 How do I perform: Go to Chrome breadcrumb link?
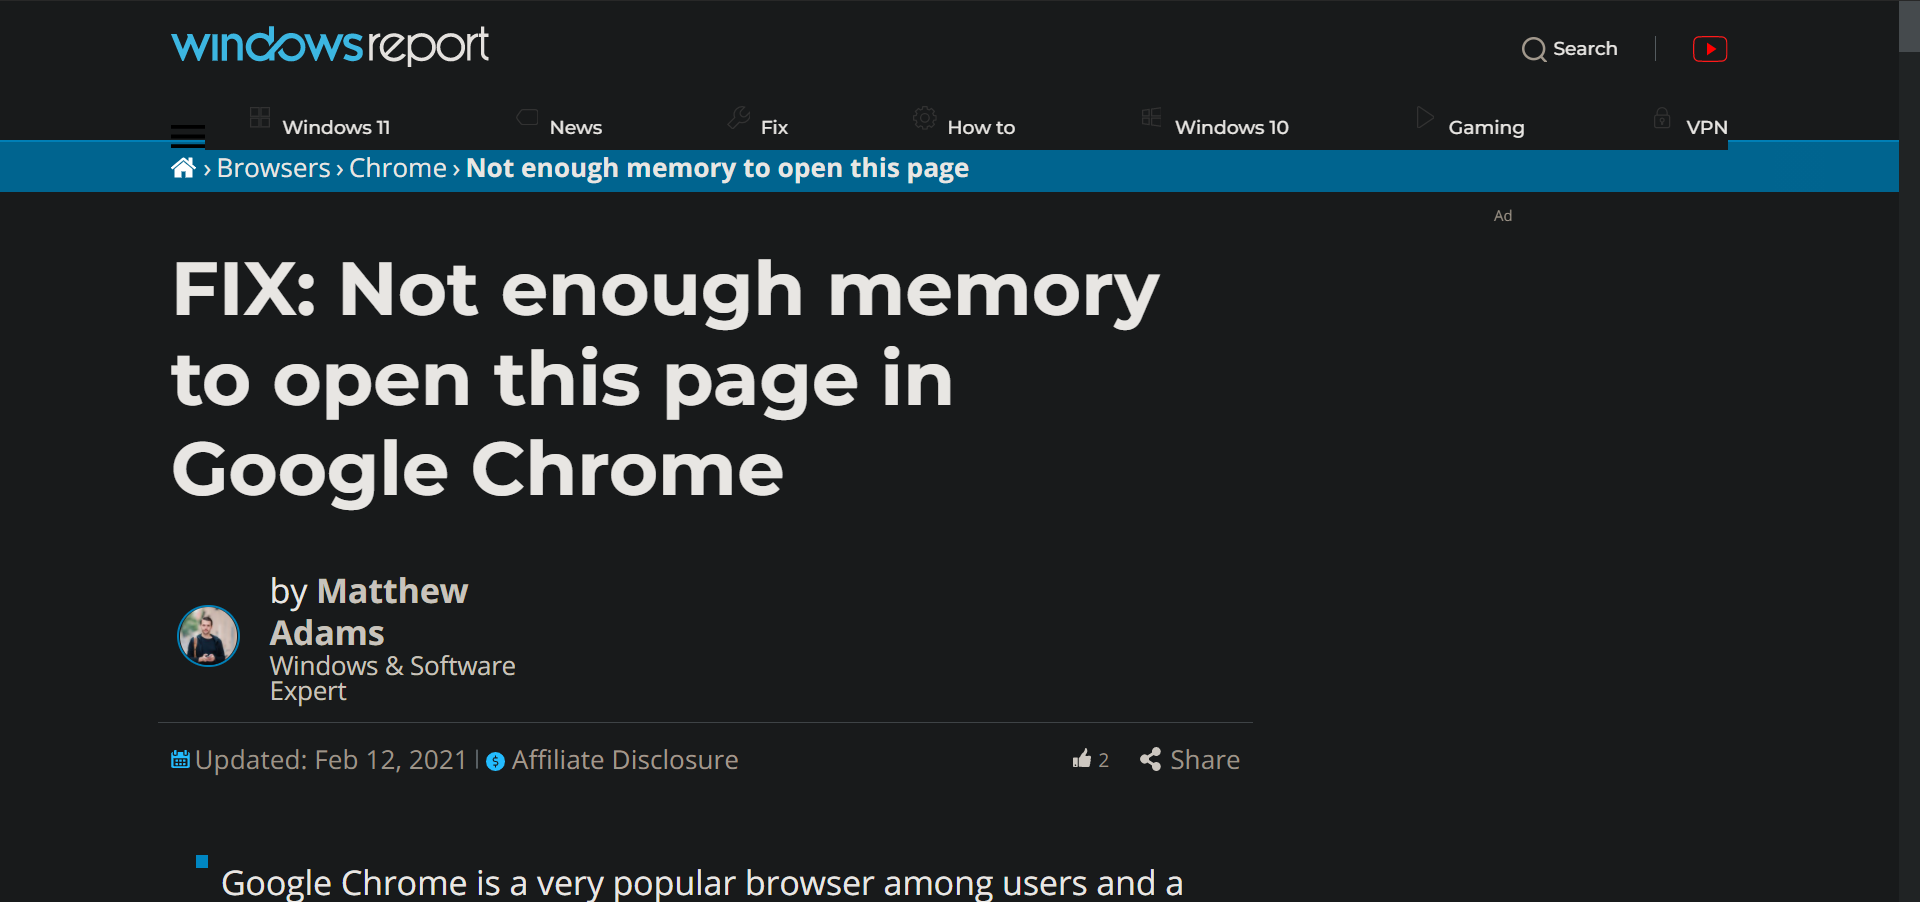click(x=397, y=168)
